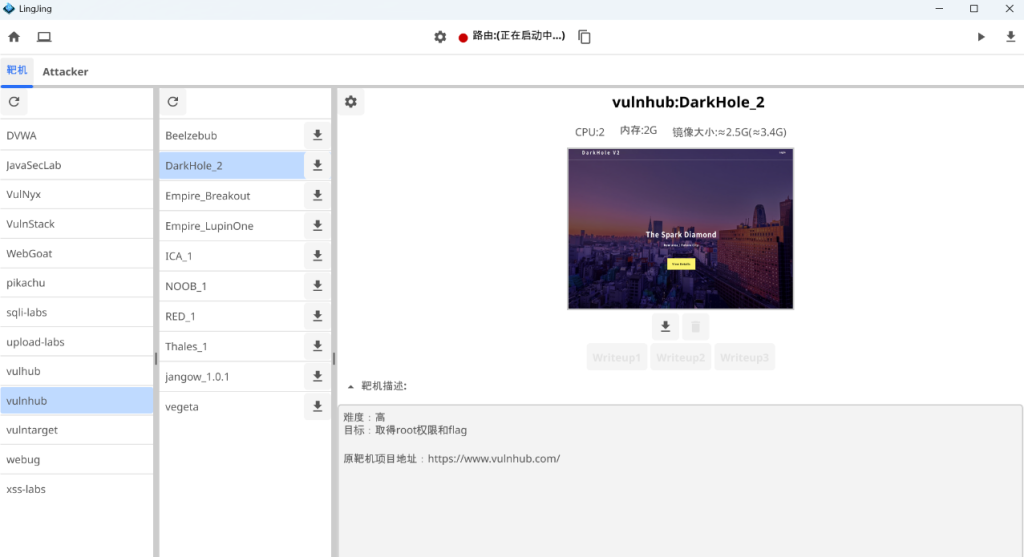
Task: Open Writeup1 button
Action: [x=617, y=357]
